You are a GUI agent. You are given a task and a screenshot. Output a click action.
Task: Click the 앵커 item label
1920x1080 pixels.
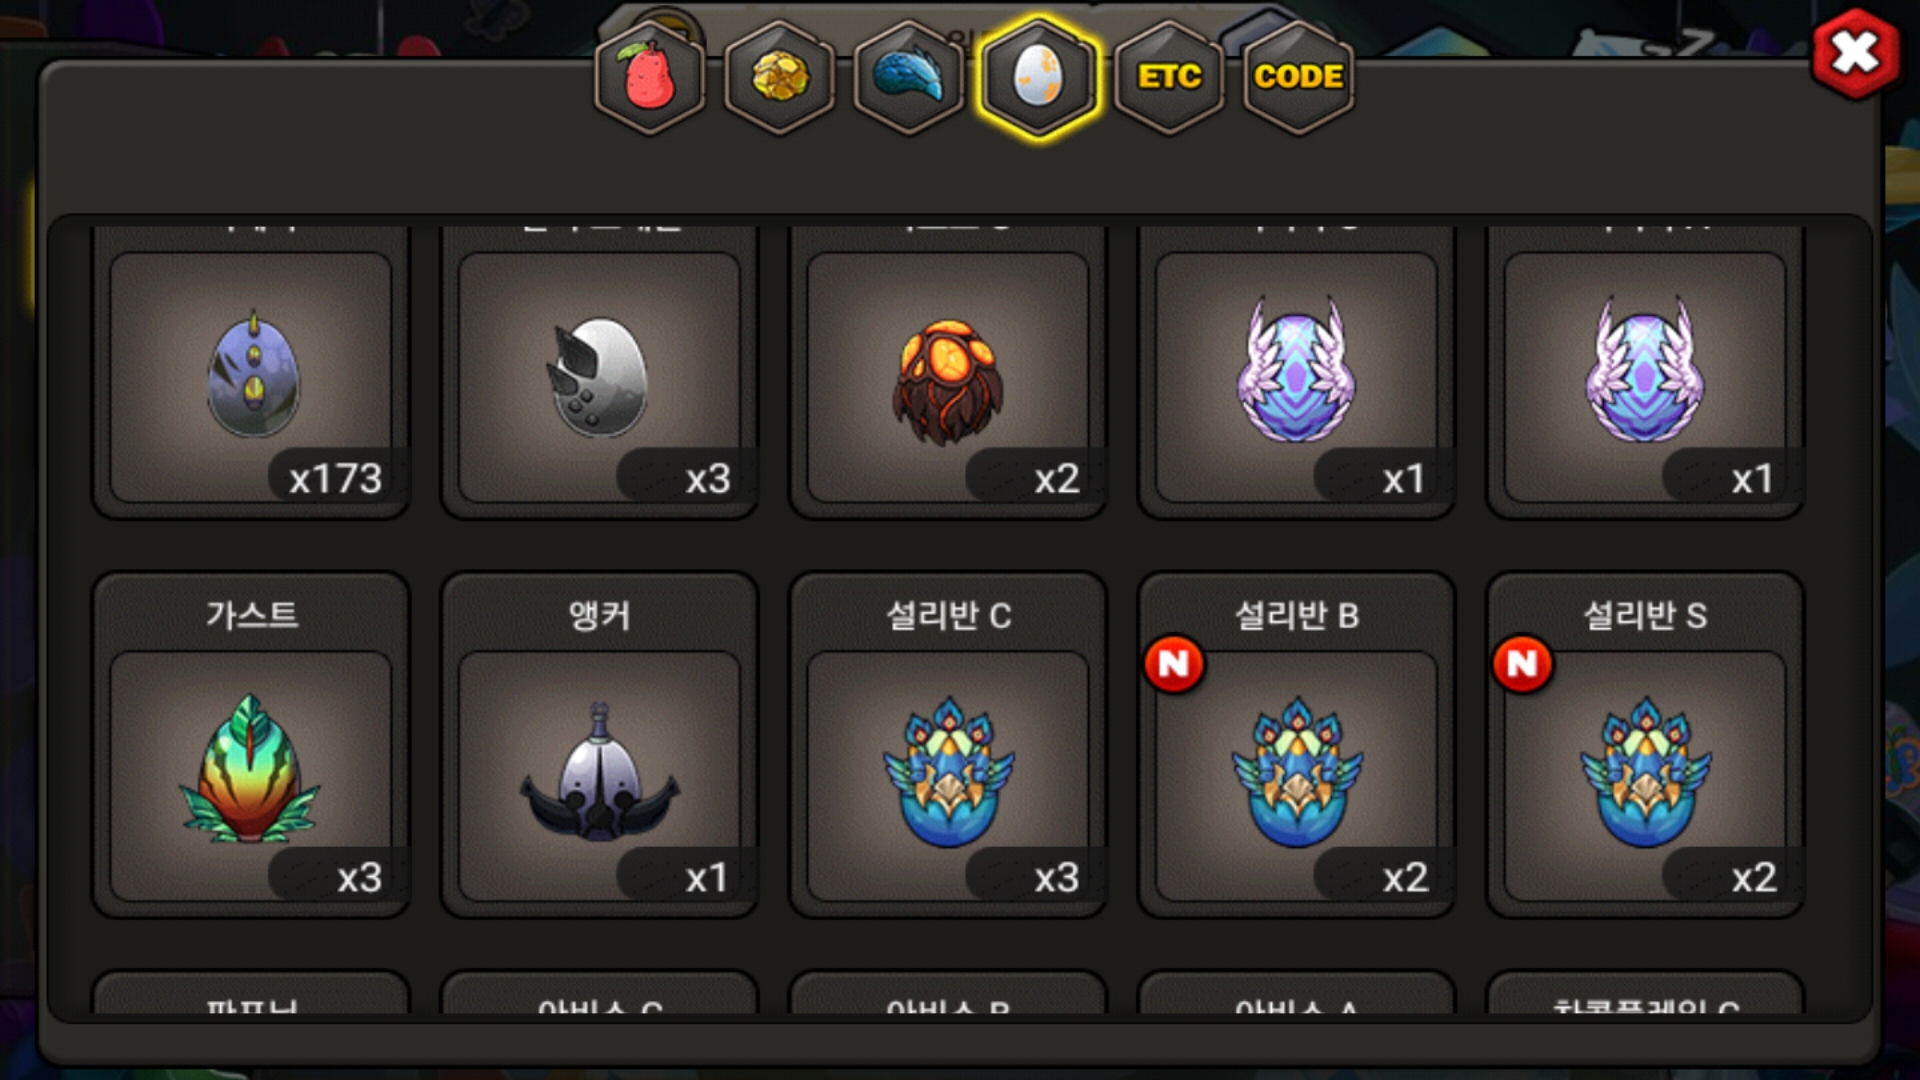[x=600, y=614]
